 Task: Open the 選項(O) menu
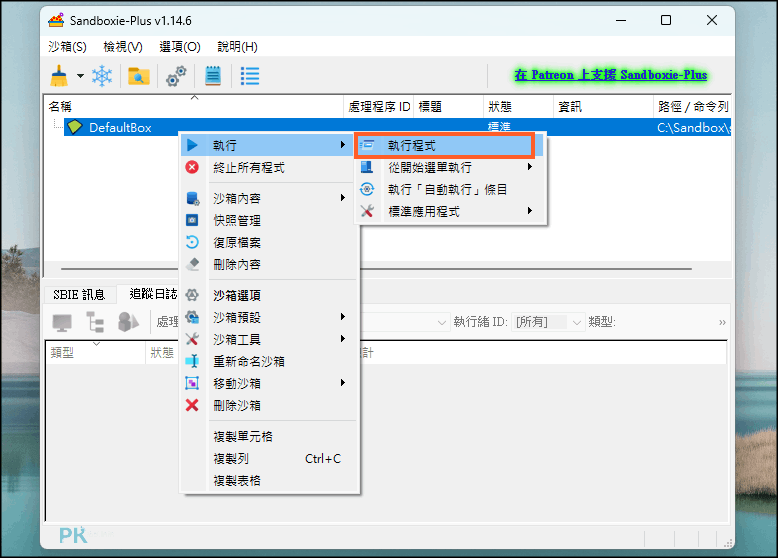pyautogui.click(x=180, y=47)
